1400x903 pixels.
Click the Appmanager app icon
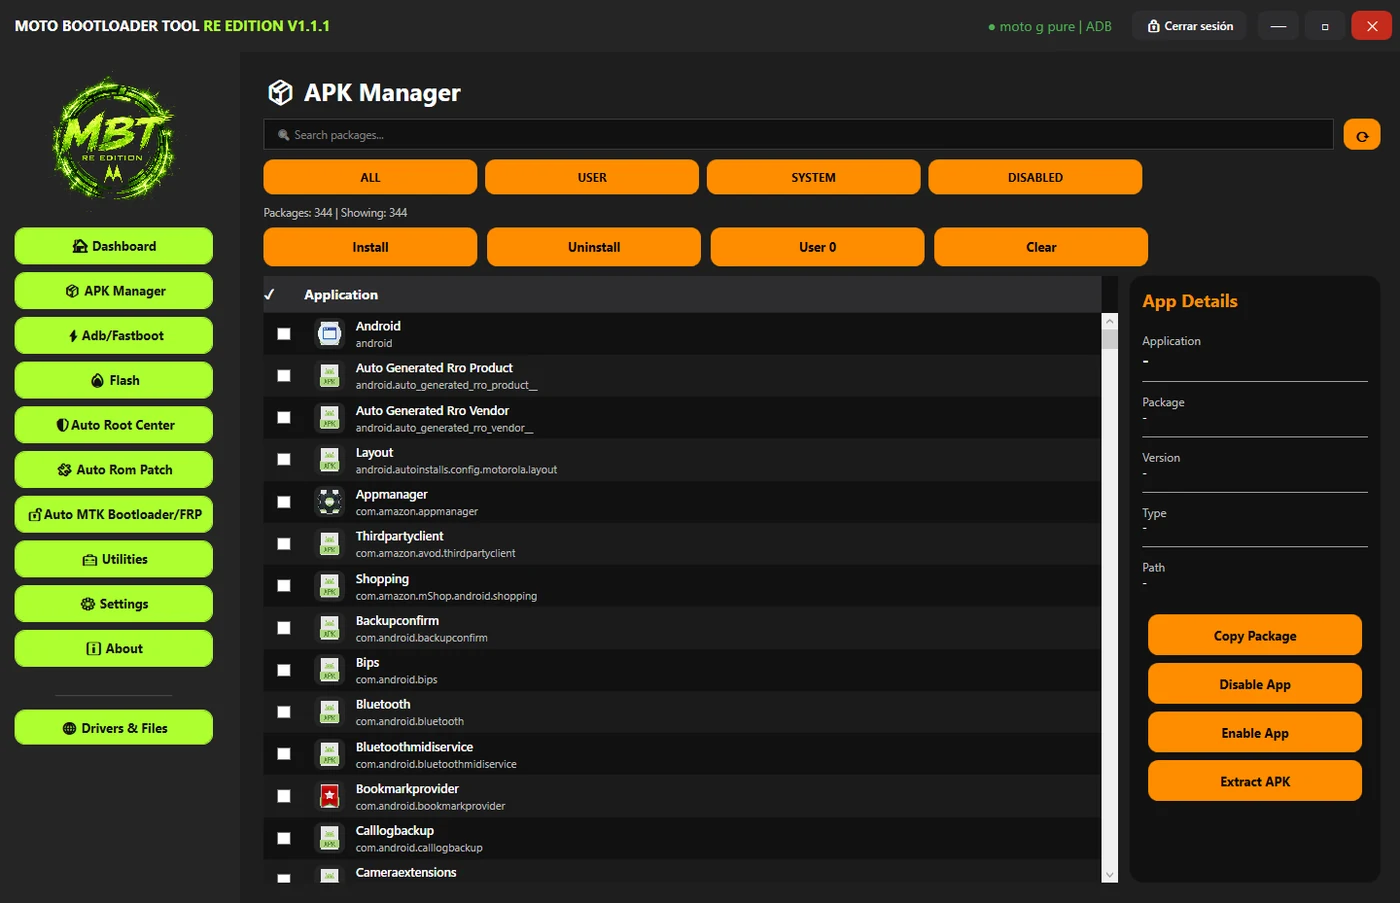pyautogui.click(x=329, y=502)
